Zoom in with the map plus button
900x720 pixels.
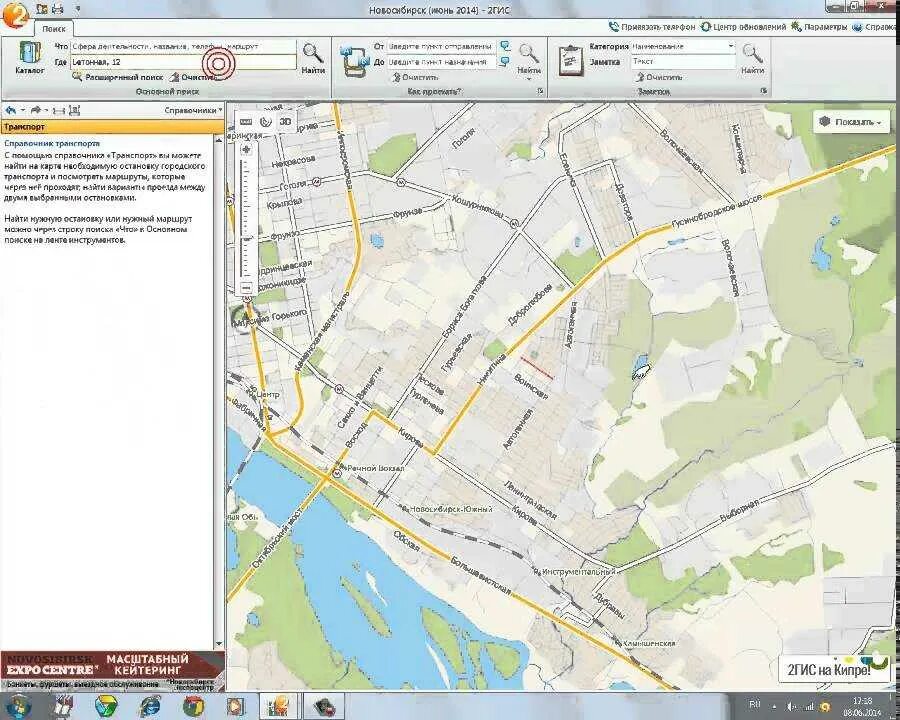pyautogui.click(x=247, y=150)
